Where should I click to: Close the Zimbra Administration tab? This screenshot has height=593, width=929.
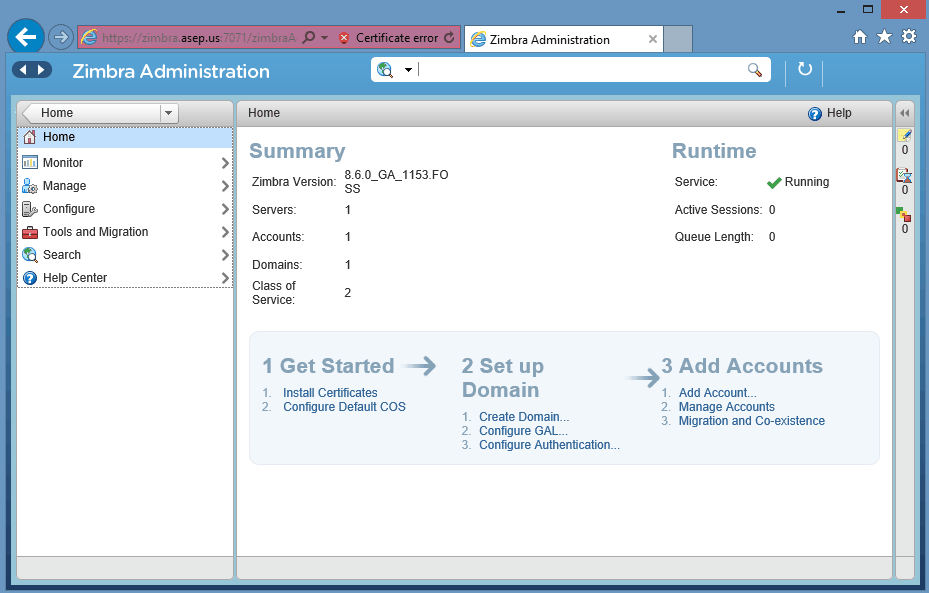coord(652,39)
